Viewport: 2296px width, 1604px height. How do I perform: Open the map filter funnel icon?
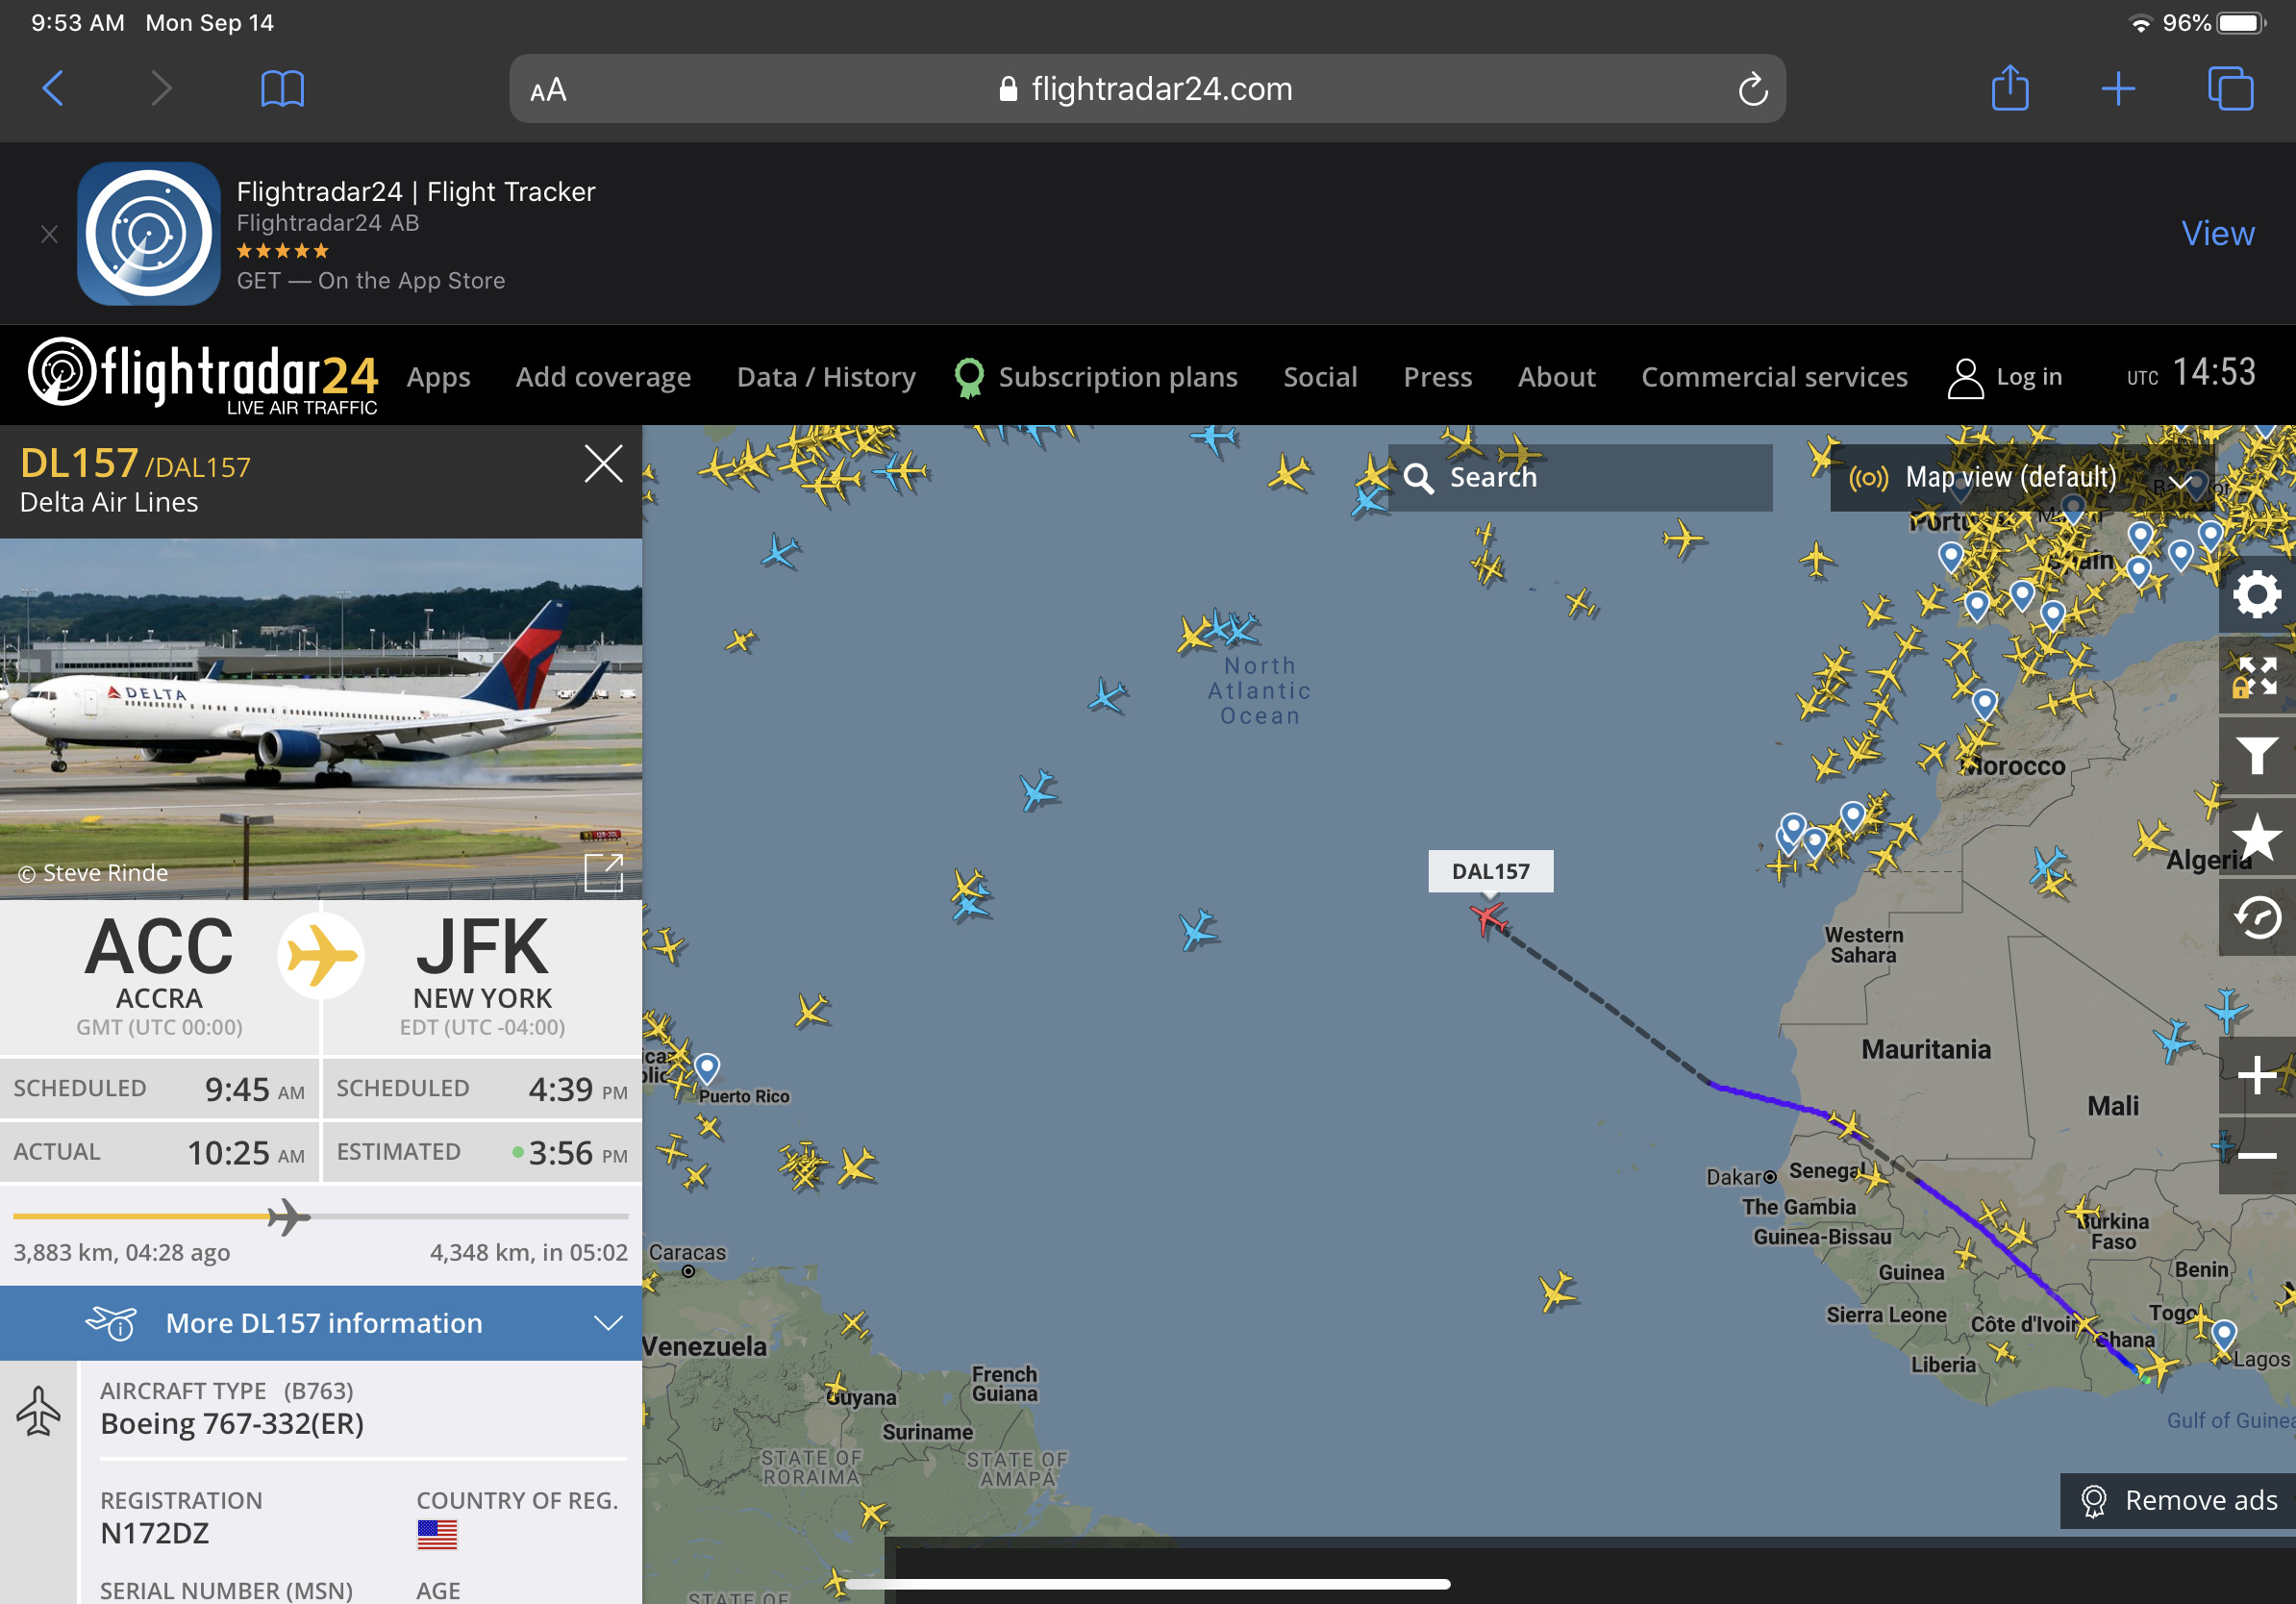[x=2257, y=757]
